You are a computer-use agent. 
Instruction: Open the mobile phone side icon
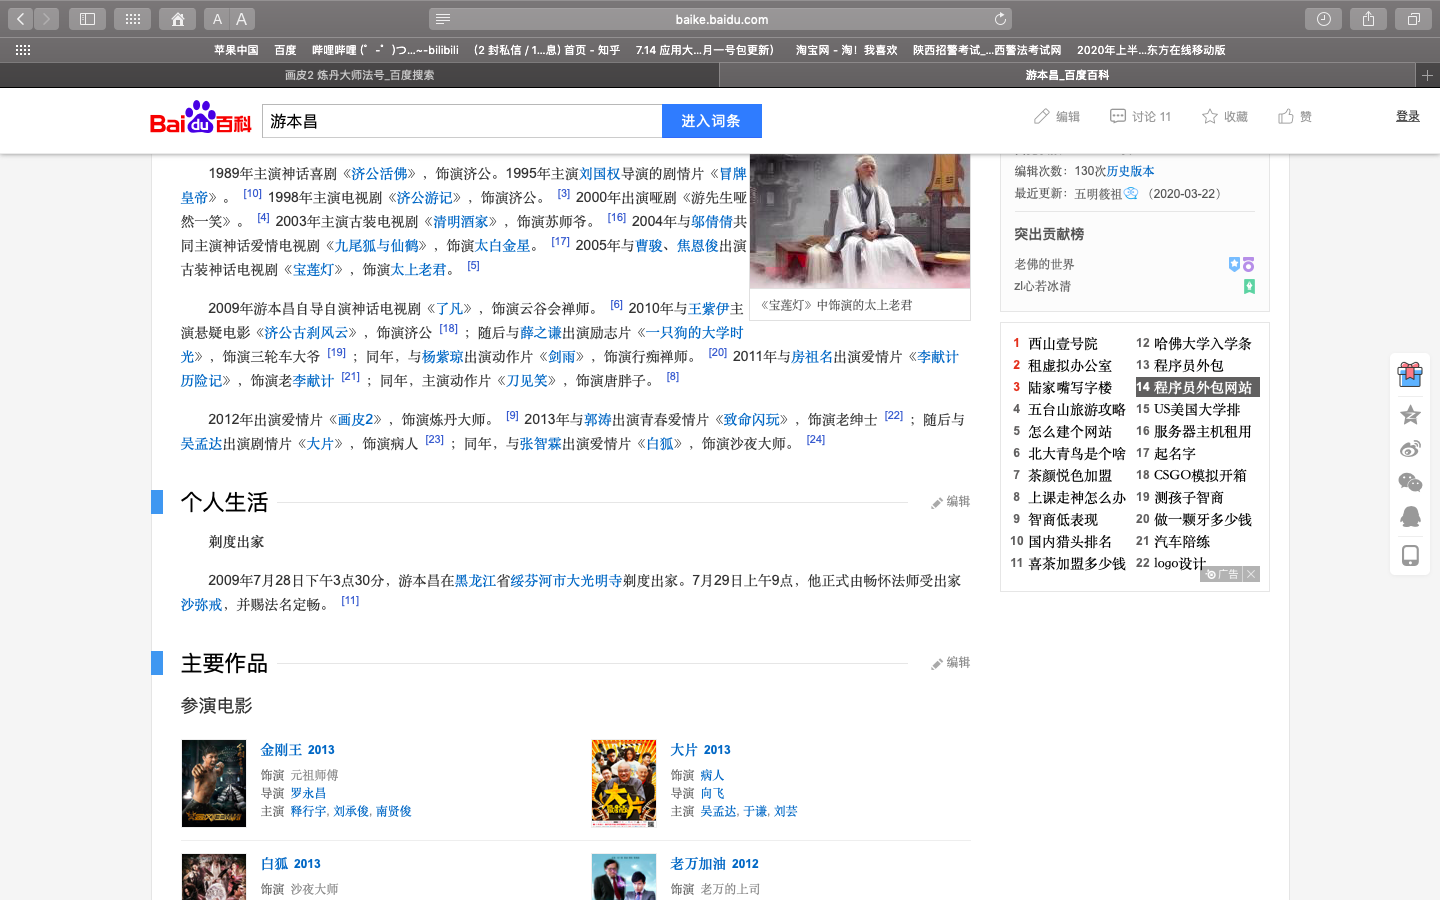point(1410,556)
